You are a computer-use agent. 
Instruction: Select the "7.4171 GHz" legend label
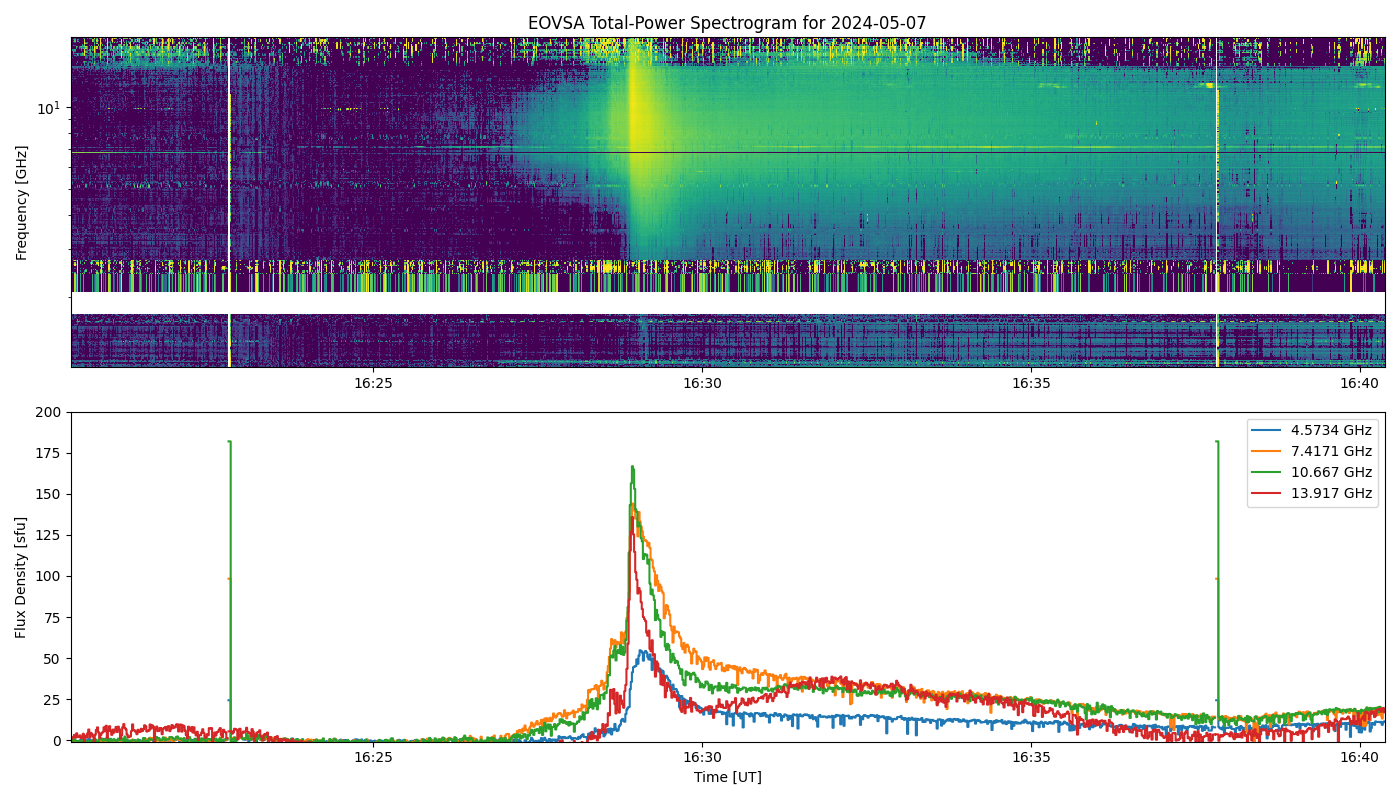click(x=1333, y=452)
